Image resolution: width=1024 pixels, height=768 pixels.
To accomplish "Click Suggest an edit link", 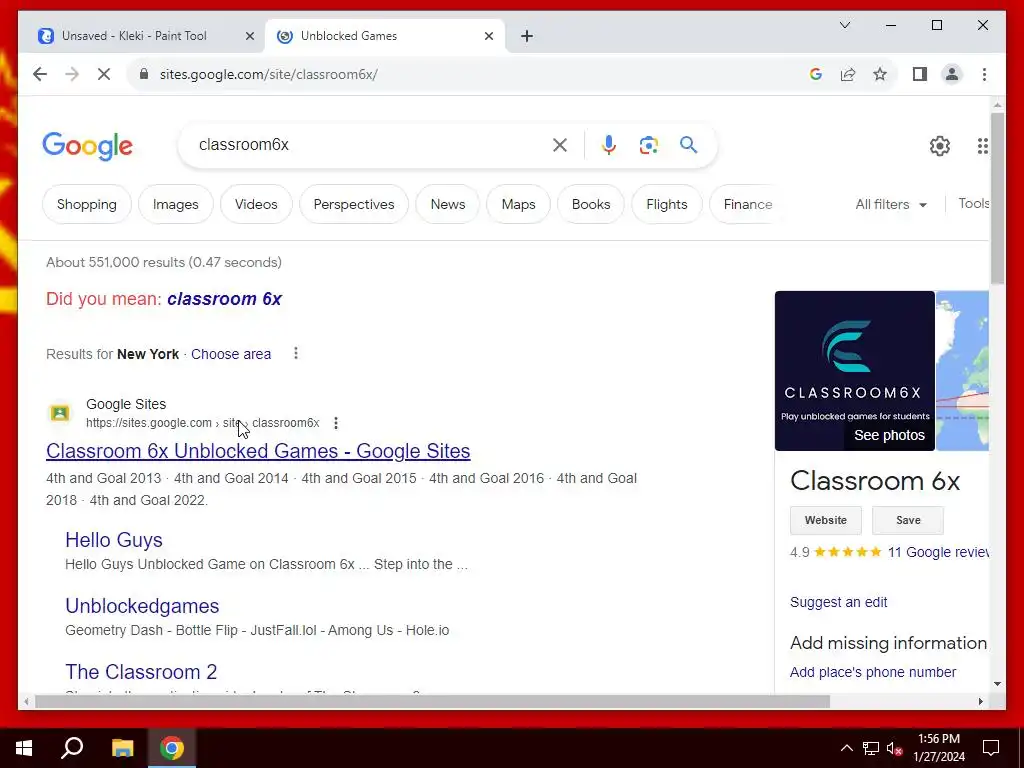I will tap(839, 602).
